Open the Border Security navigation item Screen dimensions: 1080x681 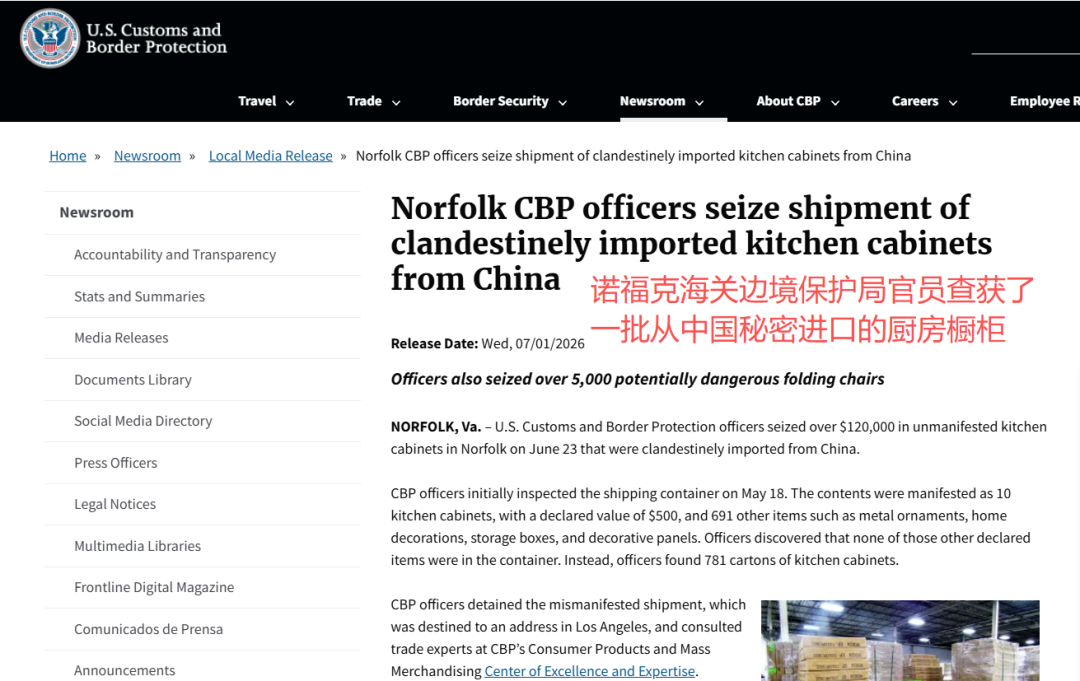click(501, 101)
